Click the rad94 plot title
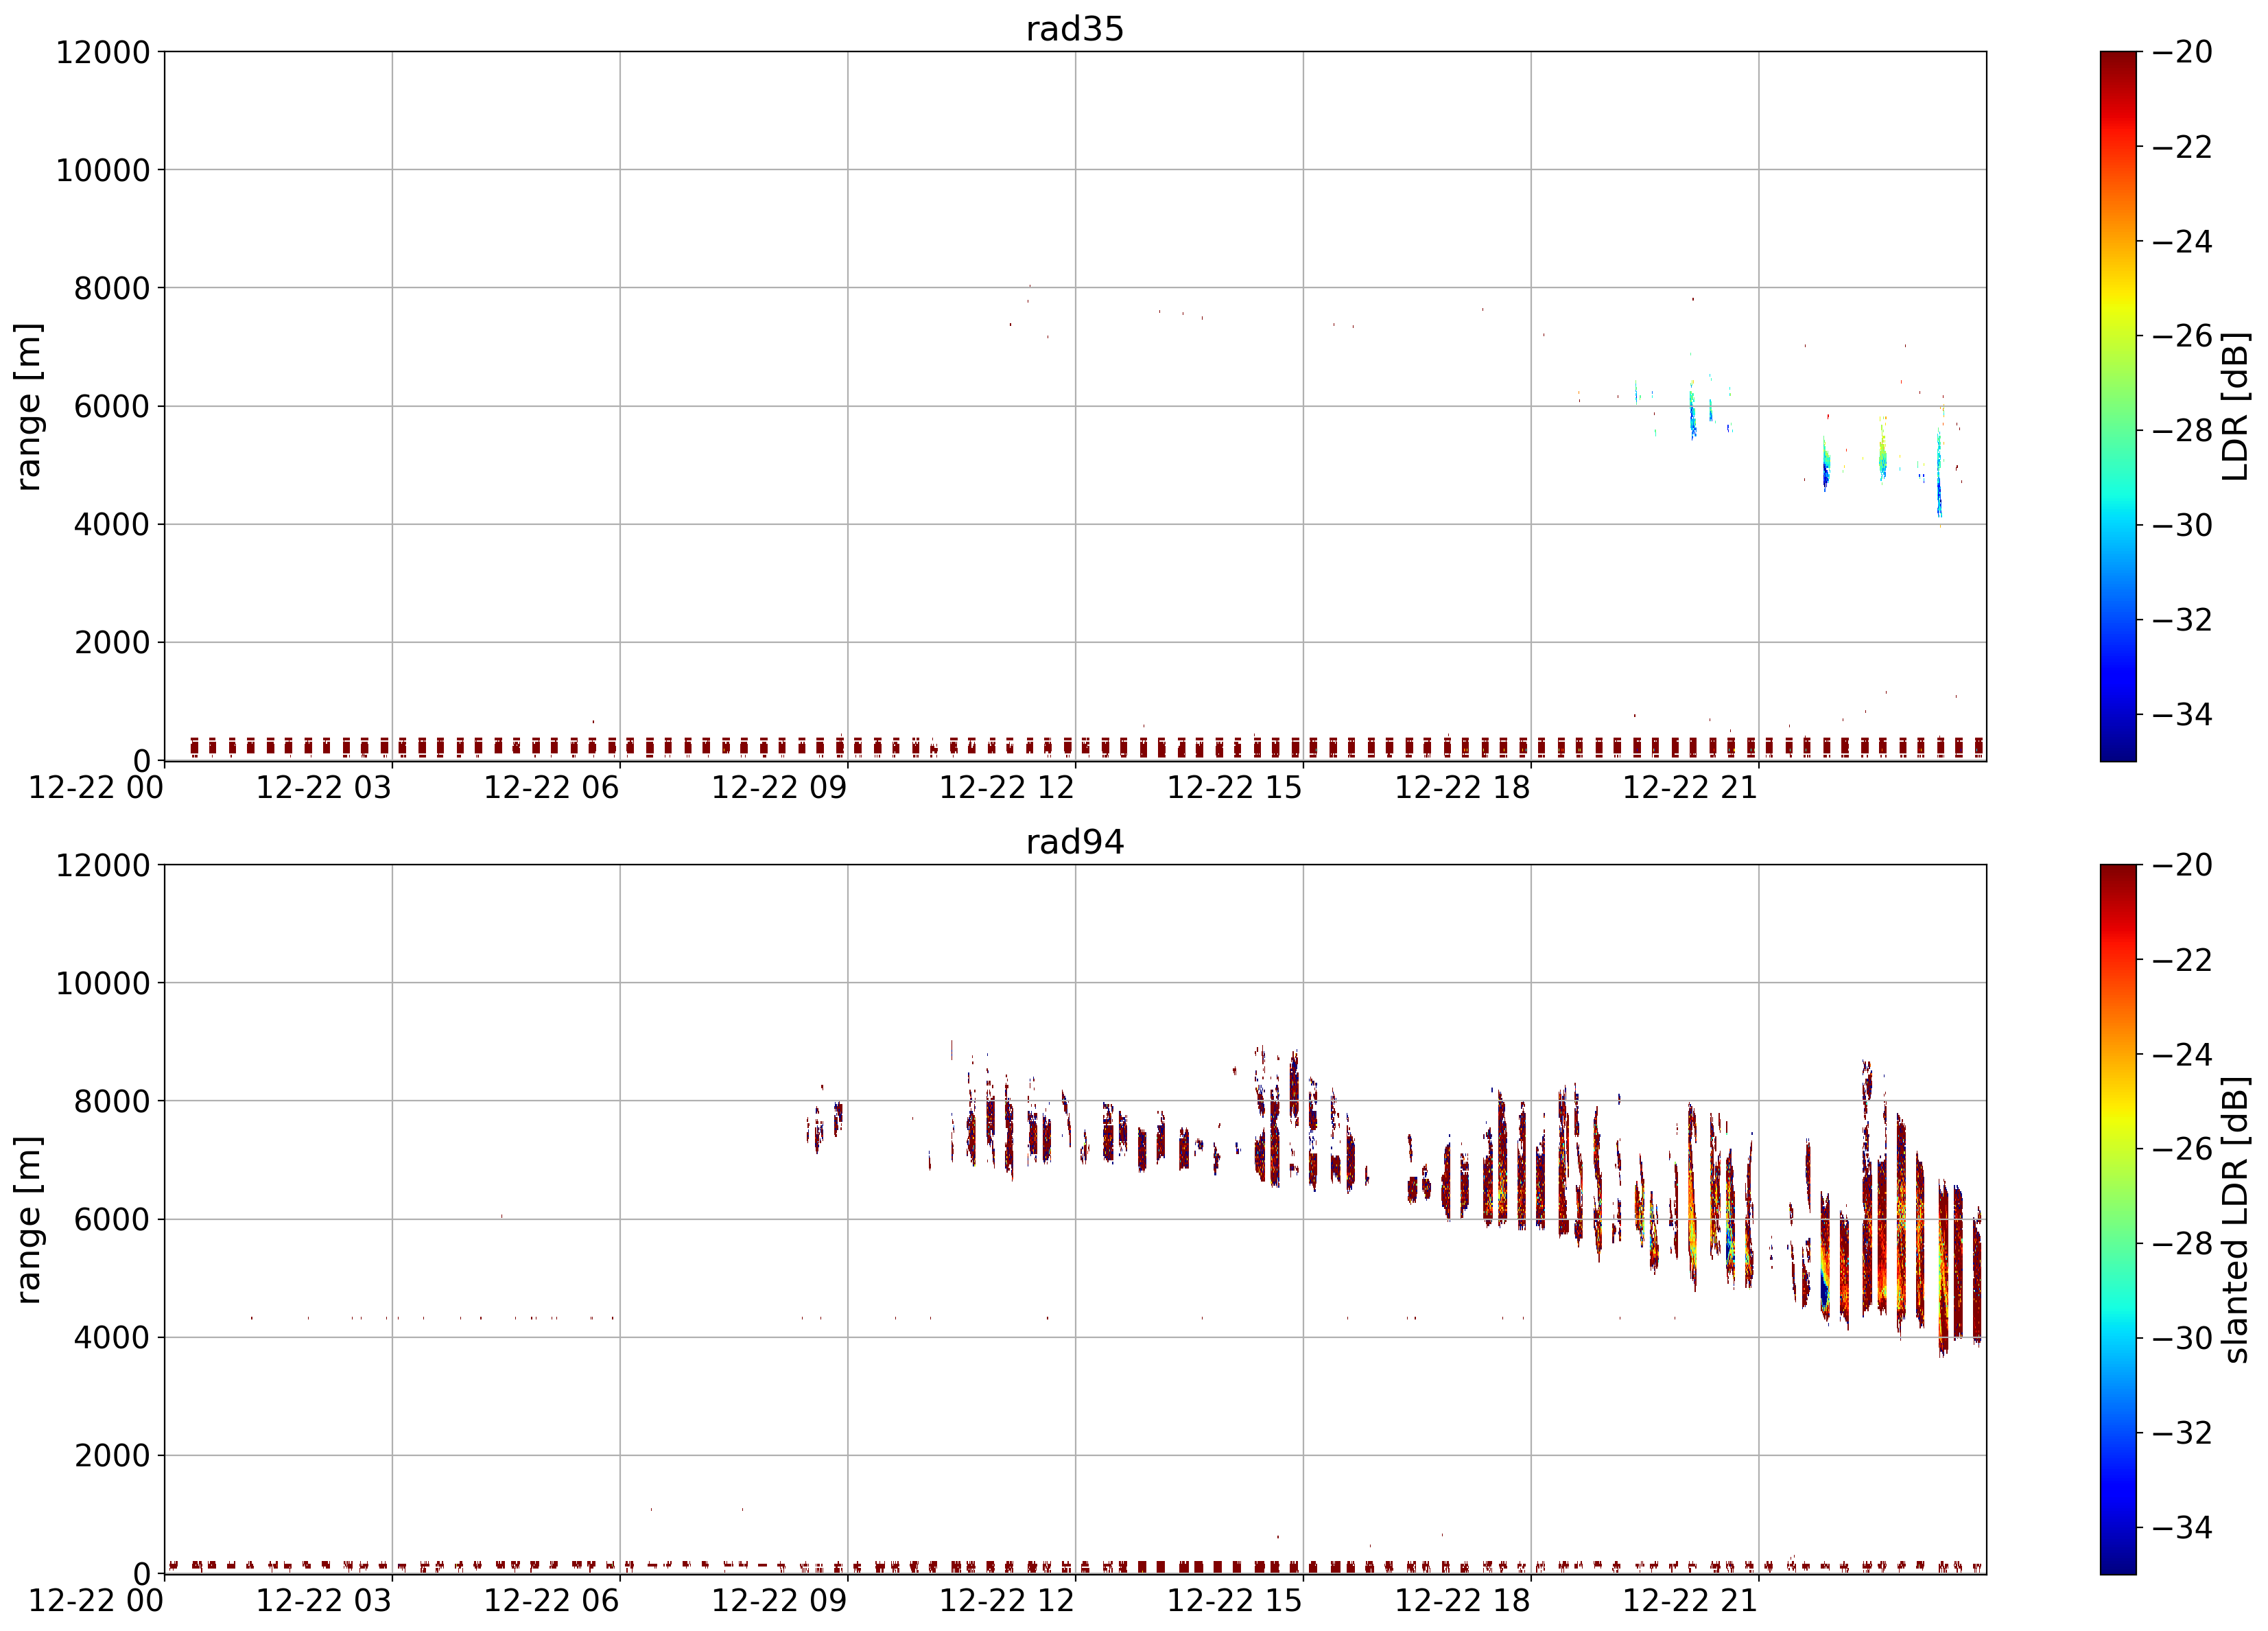Screen dimensions: 2268x1631 coord(1075,842)
